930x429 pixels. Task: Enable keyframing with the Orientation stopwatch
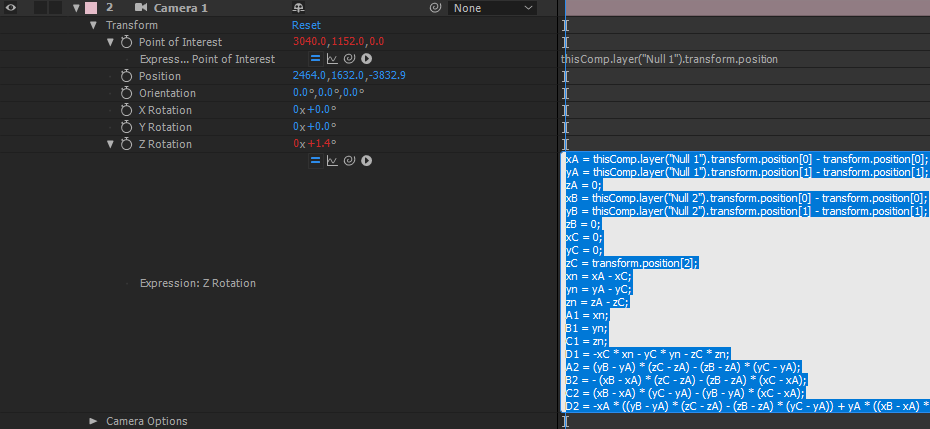tap(126, 93)
